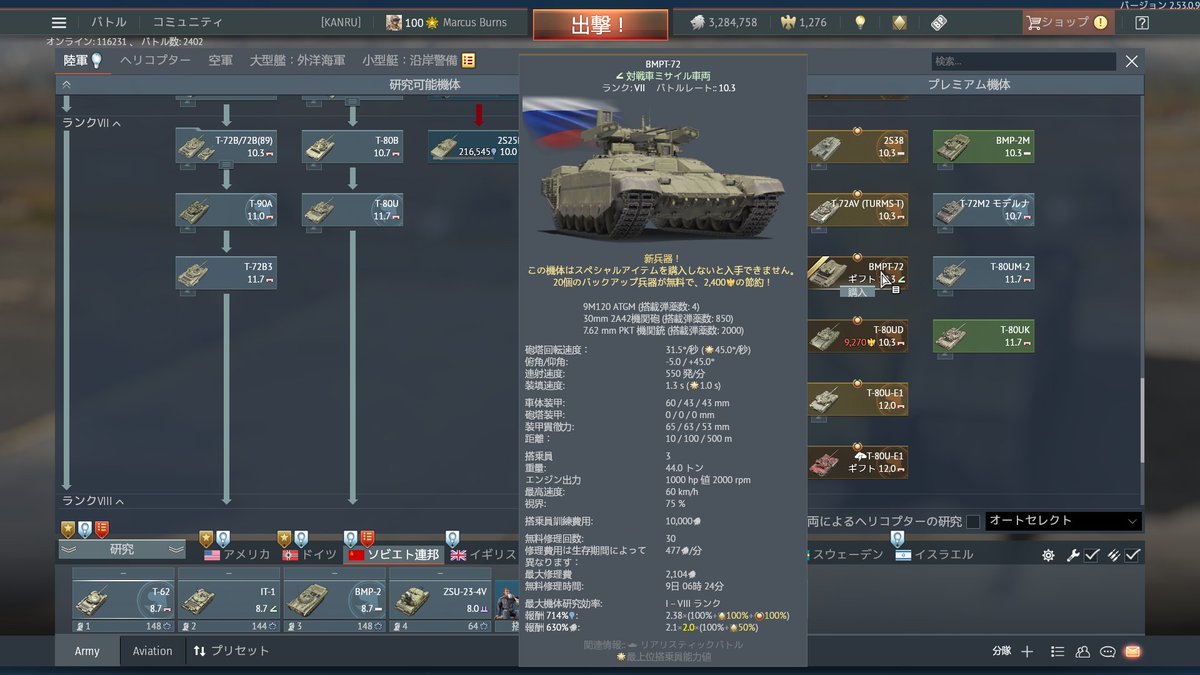This screenshot has width=1200, height=675.
Task: Switch to the 空軍 tab
Action: click(x=221, y=61)
